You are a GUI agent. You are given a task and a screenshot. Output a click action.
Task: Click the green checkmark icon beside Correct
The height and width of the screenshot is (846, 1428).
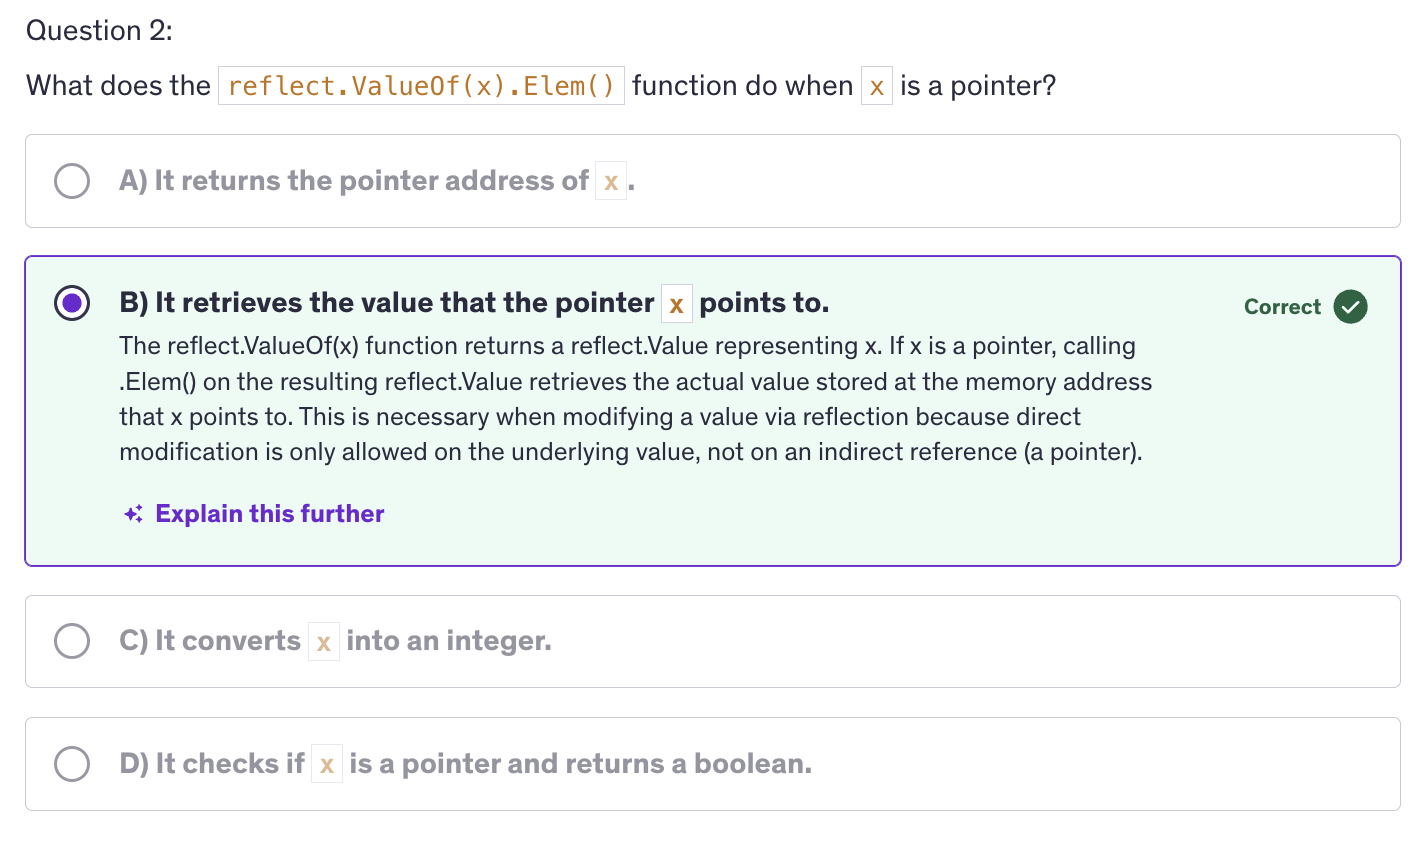pyautogui.click(x=1351, y=307)
